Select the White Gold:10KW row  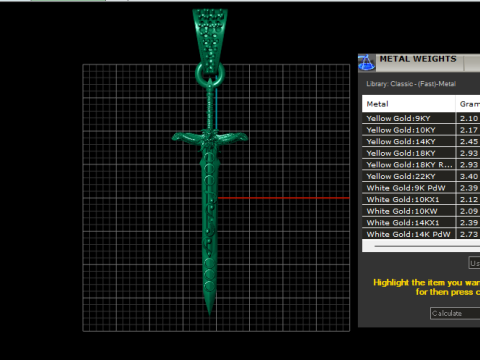tap(421, 211)
